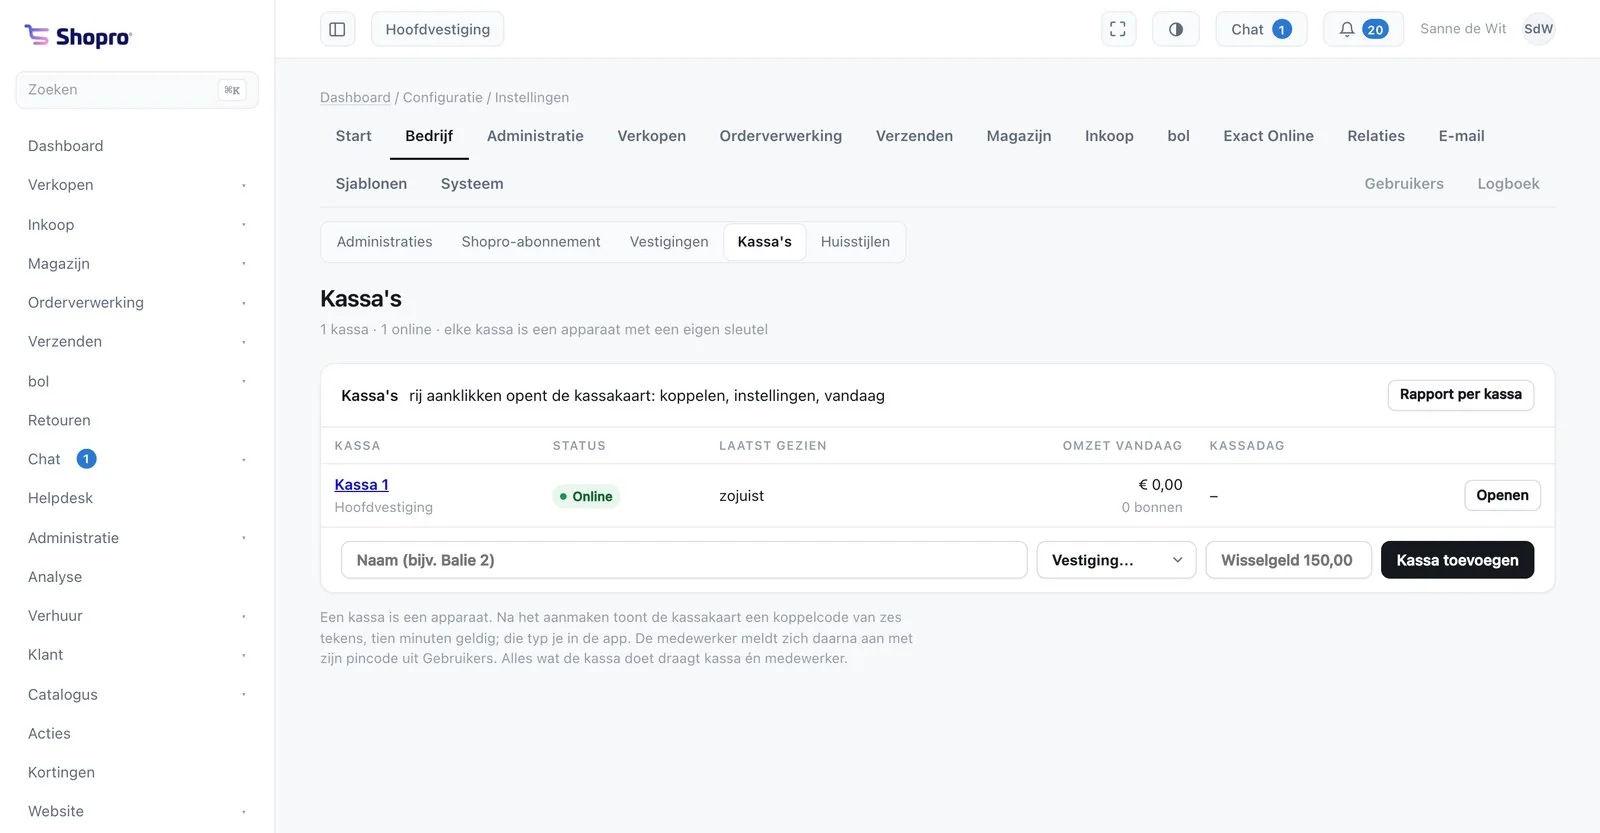Image resolution: width=1600 pixels, height=833 pixels.
Task: Expand Verkopen in the sidebar
Action: [137, 185]
